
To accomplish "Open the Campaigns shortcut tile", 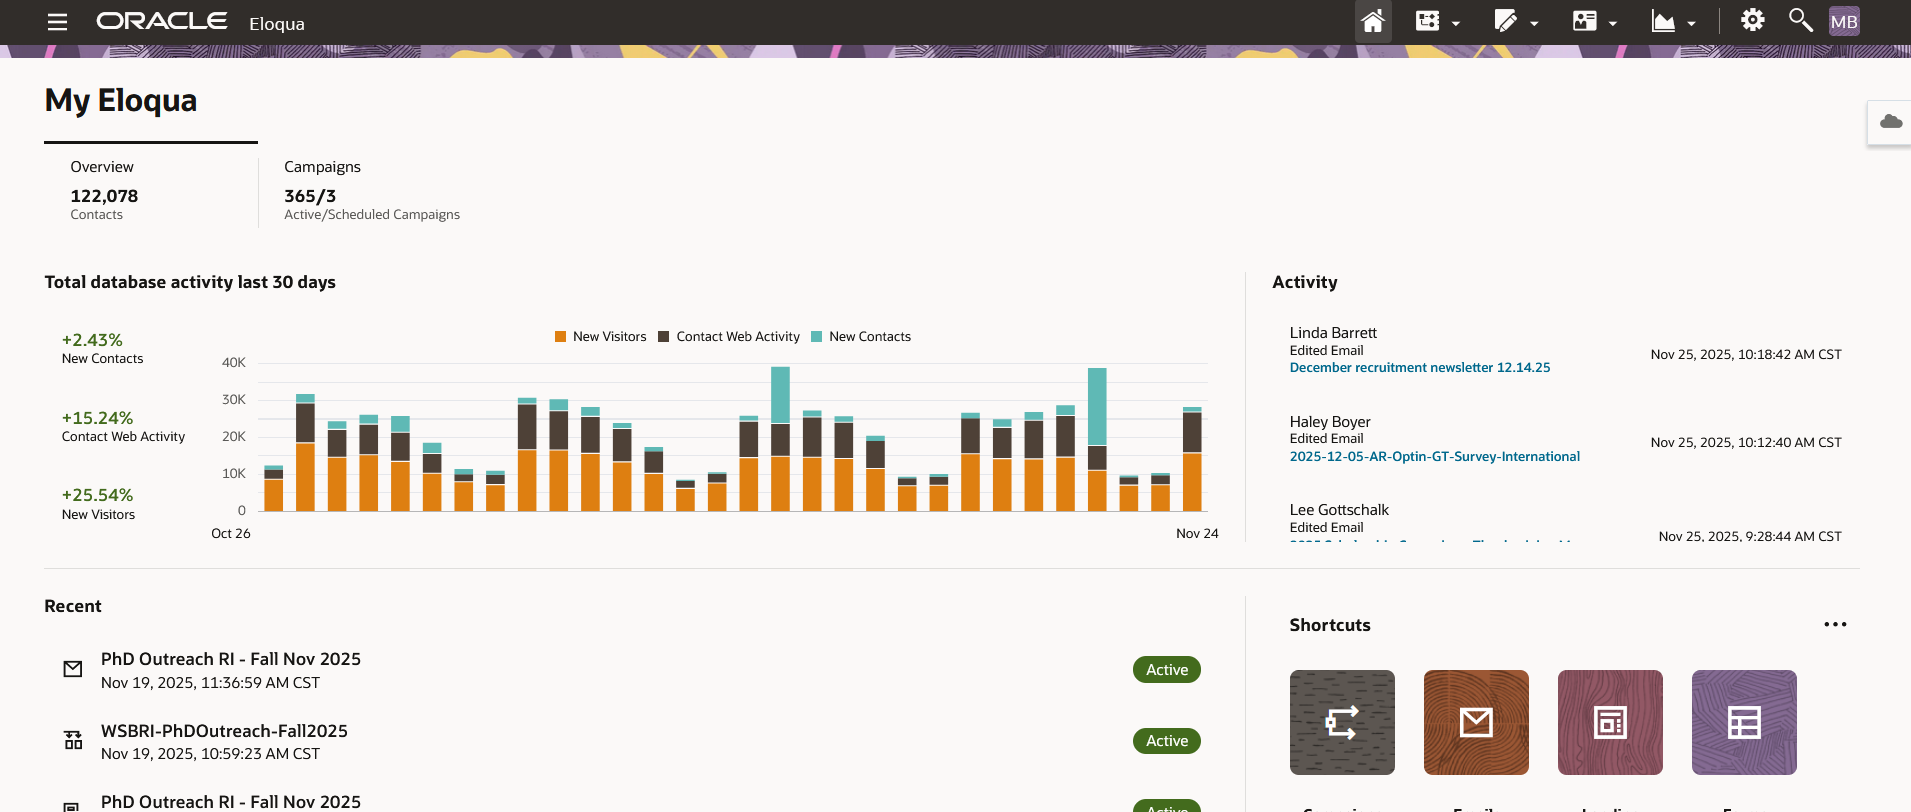I will 1341,722.
